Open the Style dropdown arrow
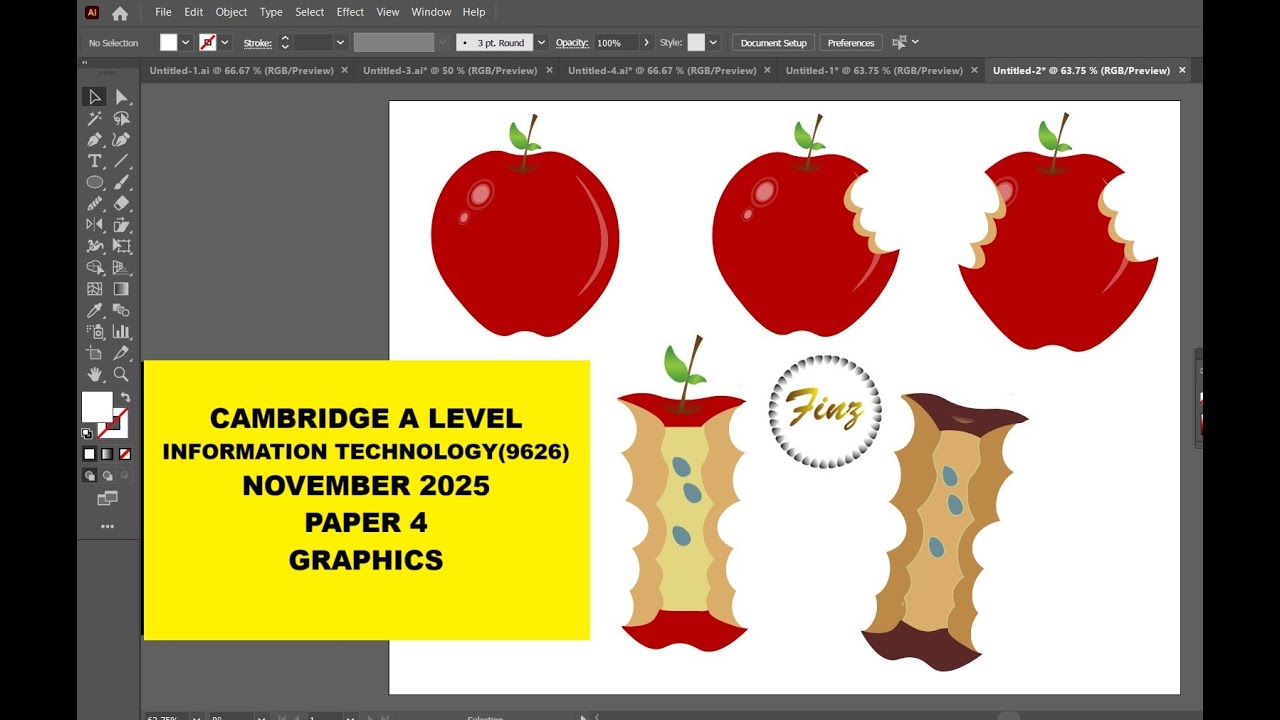Screen dimensions: 1280x720 pos(712,43)
